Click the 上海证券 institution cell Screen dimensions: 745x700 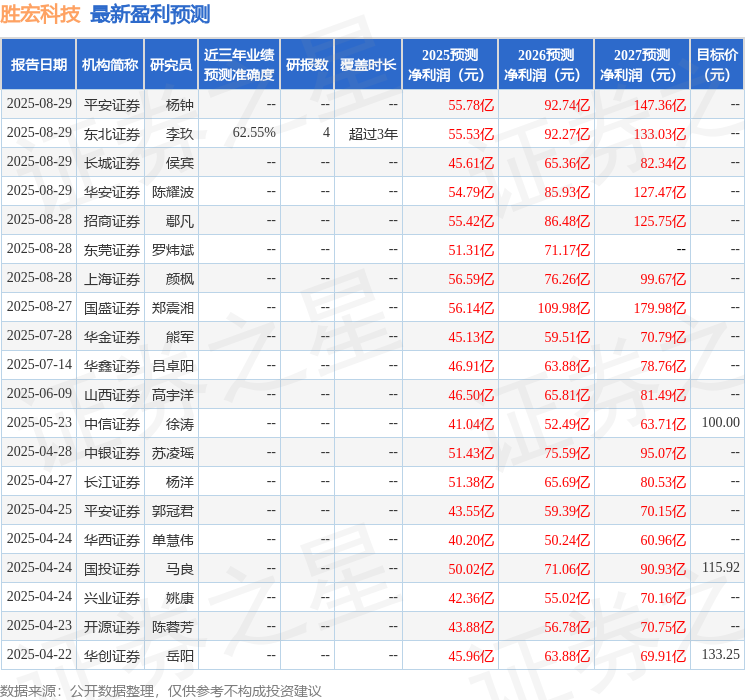click(112, 279)
